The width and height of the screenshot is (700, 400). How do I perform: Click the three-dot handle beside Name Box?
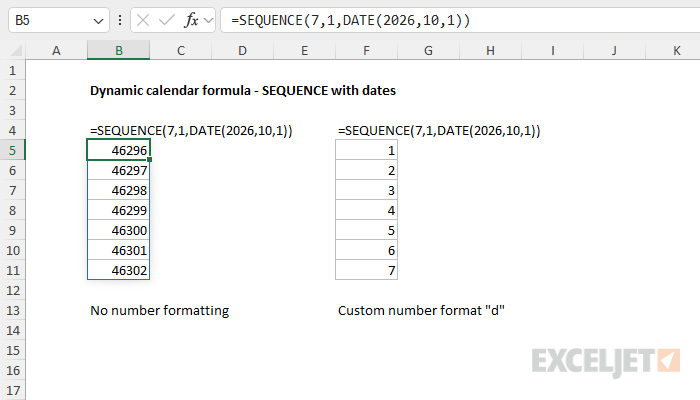(x=120, y=20)
